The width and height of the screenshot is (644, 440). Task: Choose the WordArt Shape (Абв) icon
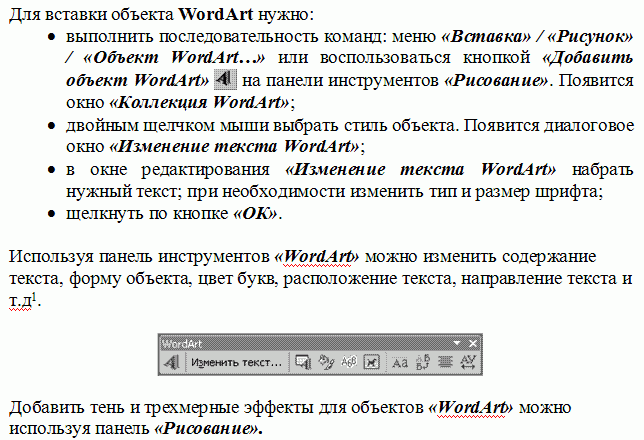(349, 362)
